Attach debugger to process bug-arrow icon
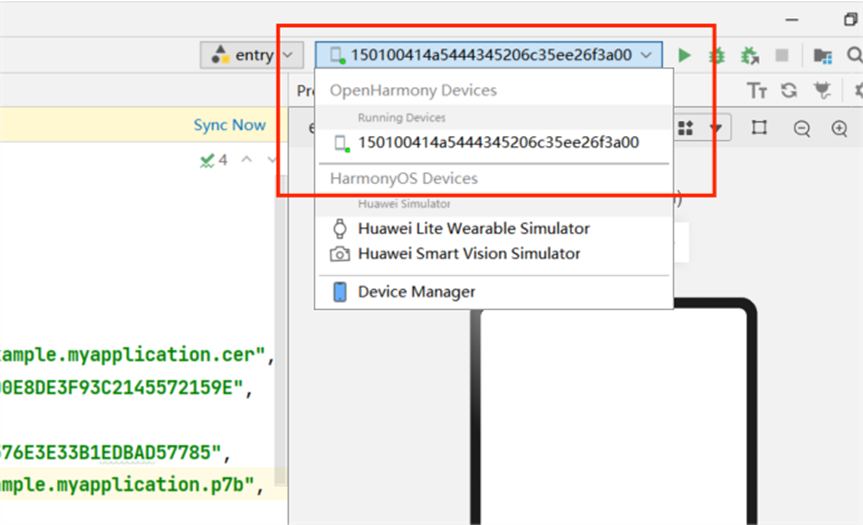The image size is (863, 525). coord(749,56)
